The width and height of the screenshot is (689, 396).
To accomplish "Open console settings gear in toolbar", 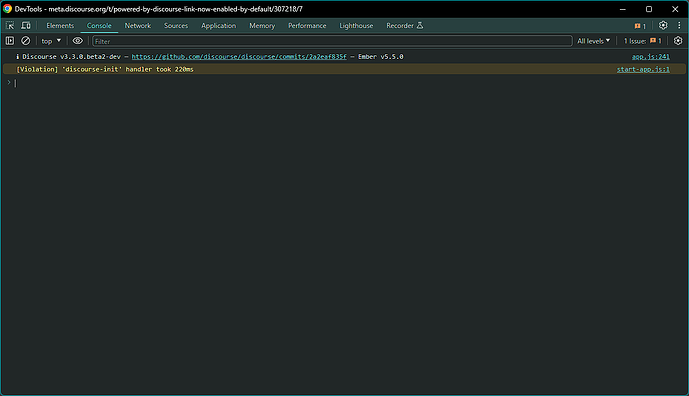I will 678,41.
